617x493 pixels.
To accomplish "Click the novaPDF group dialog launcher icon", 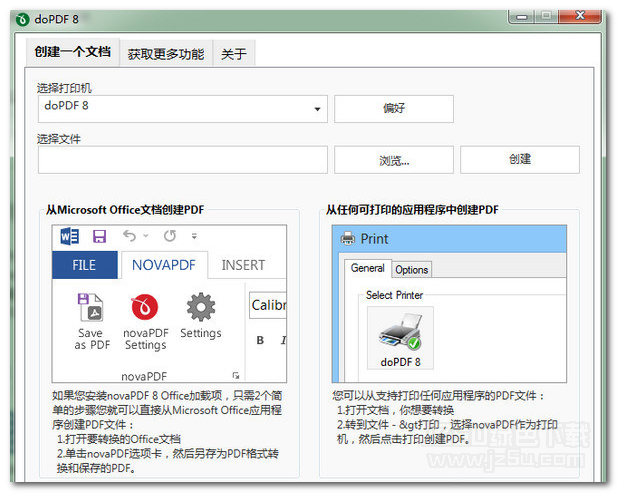I will [236, 375].
